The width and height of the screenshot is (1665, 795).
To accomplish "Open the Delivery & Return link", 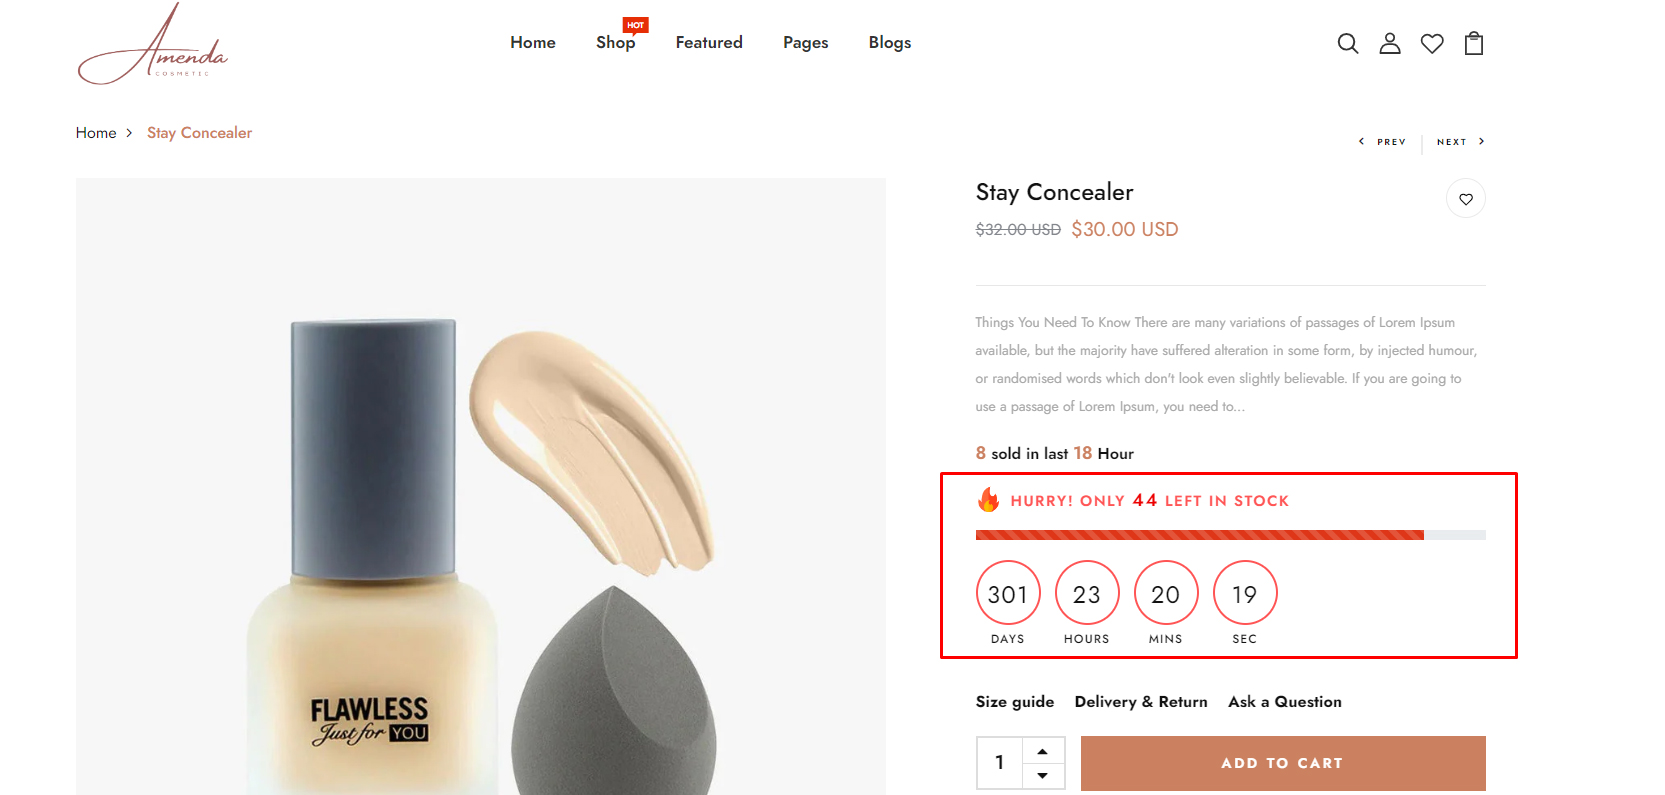I will 1141,702.
